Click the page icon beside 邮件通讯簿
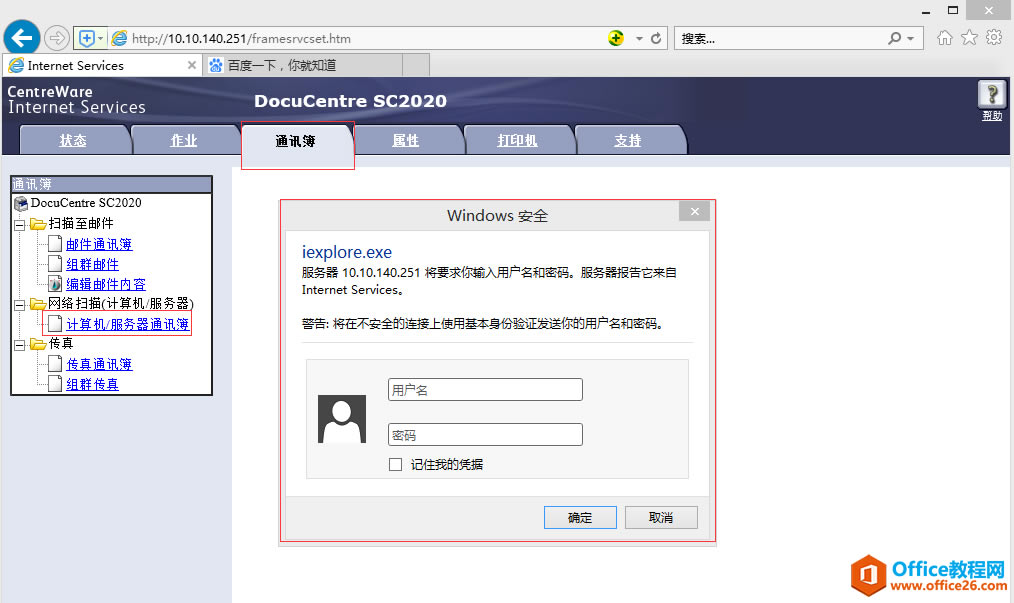1014x603 pixels. (55, 244)
